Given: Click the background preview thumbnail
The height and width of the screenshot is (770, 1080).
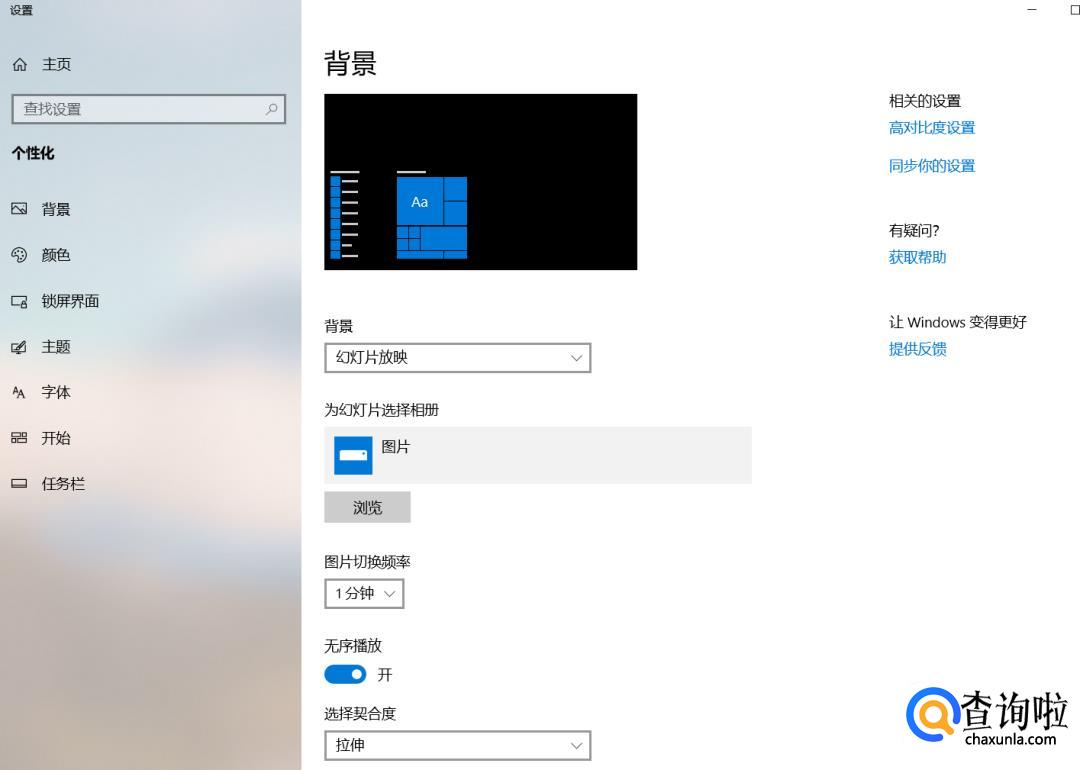Looking at the screenshot, I should (481, 182).
